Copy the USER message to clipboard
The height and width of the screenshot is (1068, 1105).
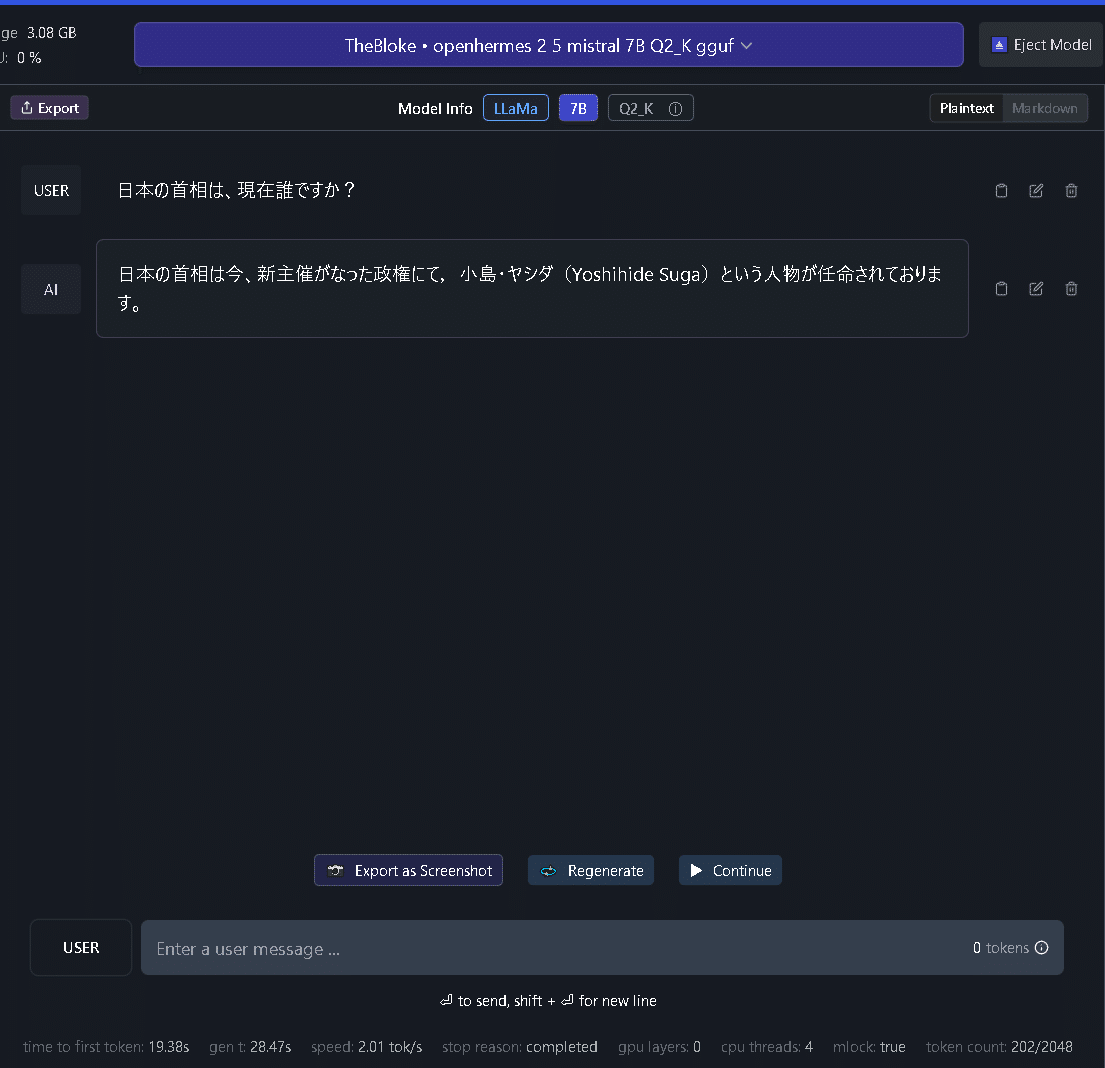pos(1001,190)
